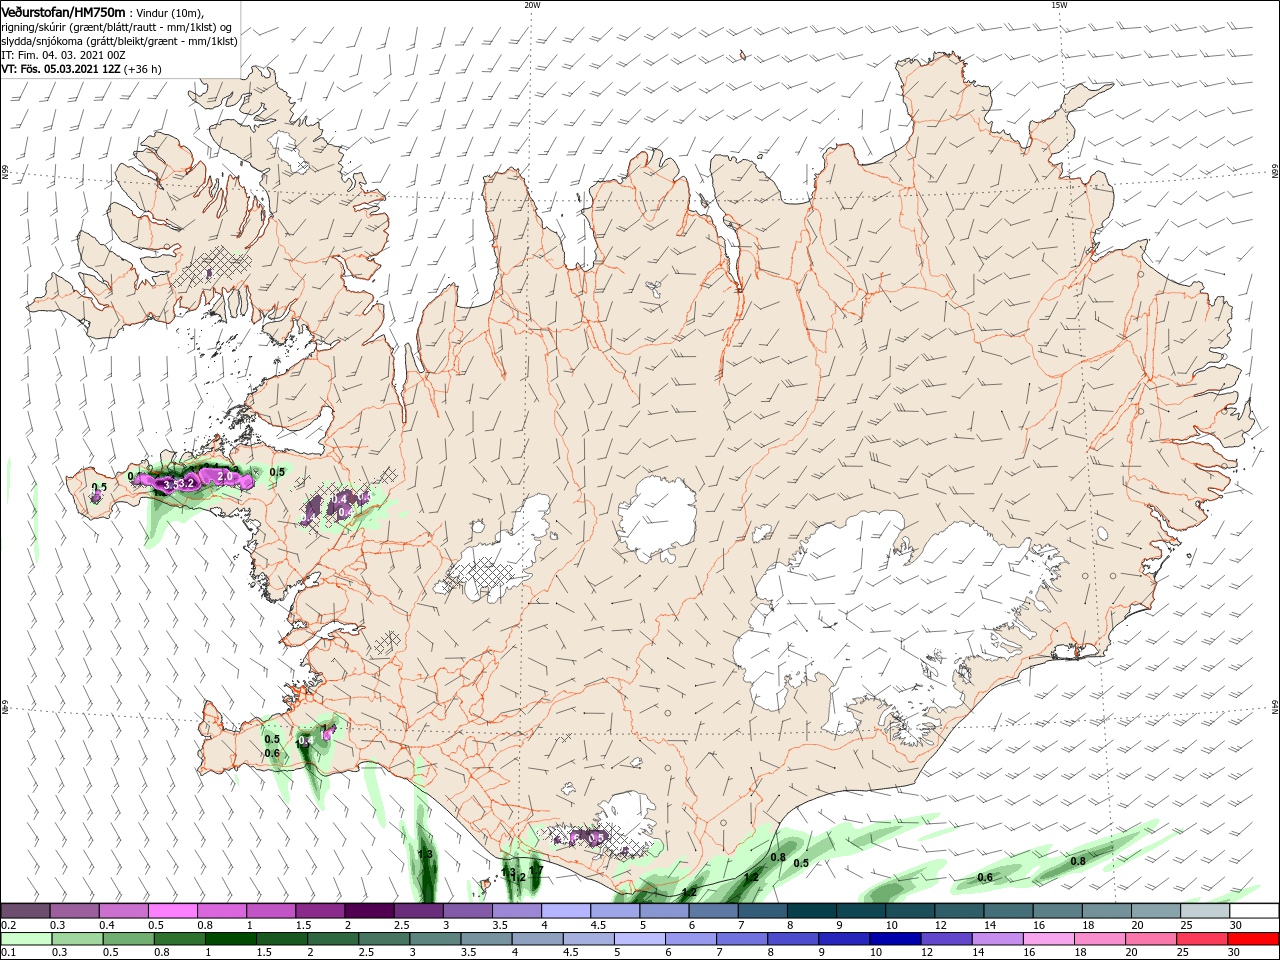Pick the bright pink 0.5 snow legend swatch

(173, 911)
